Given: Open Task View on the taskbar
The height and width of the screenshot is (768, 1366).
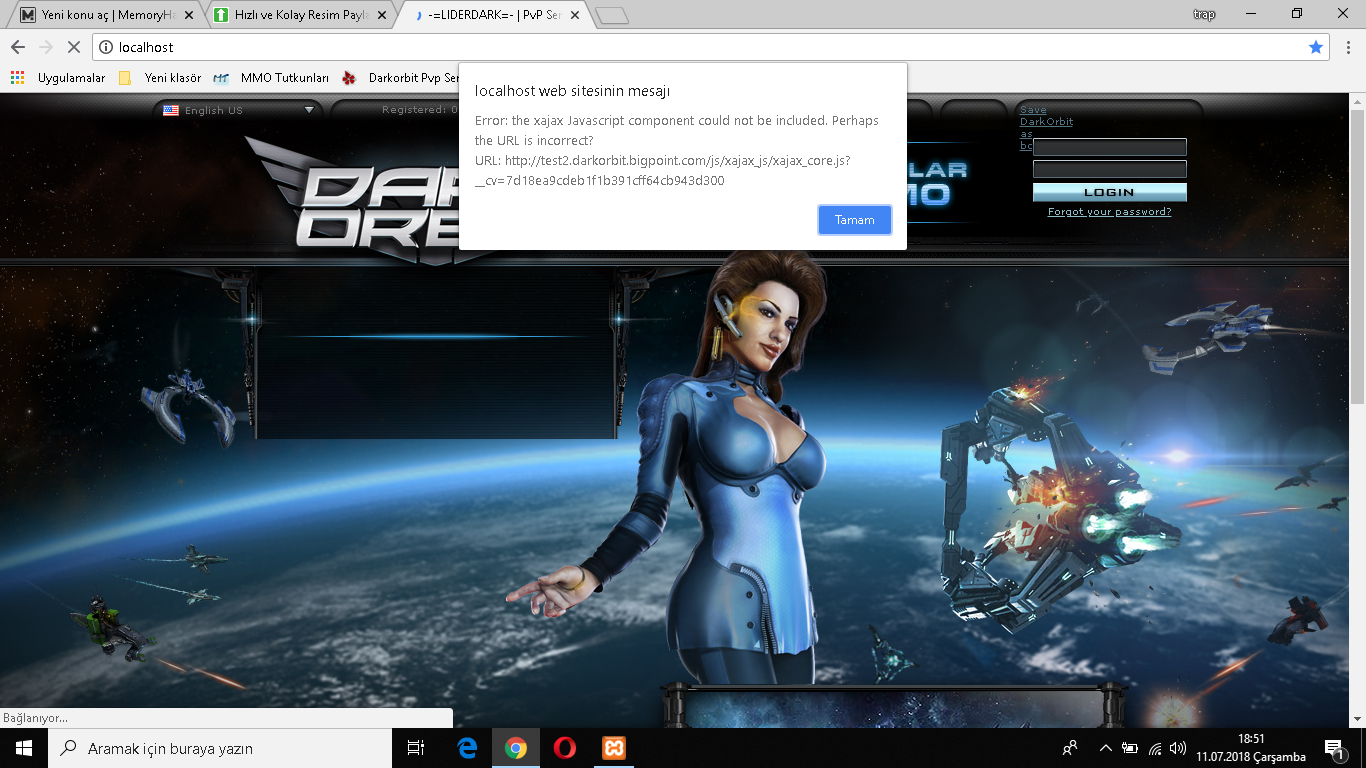Looking at the screenshot, I should 416,748.
